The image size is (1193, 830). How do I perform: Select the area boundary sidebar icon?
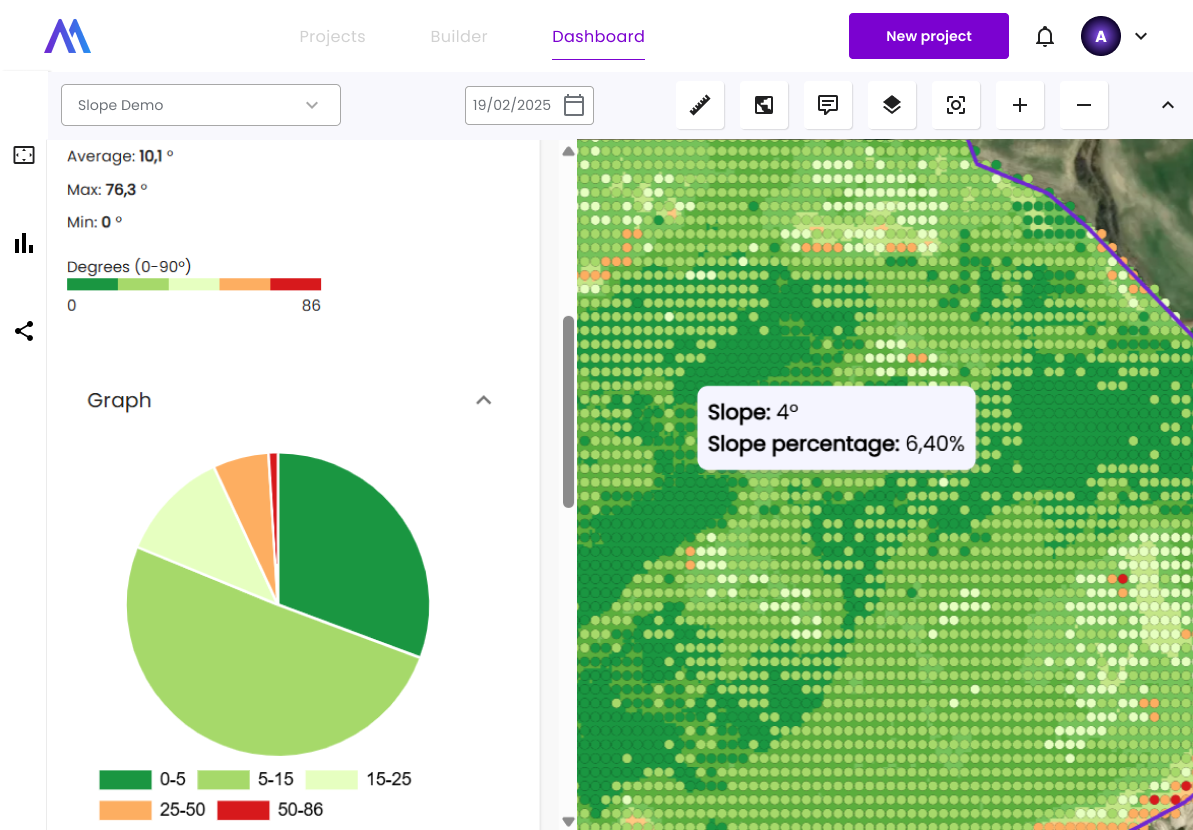coord(24,155)
